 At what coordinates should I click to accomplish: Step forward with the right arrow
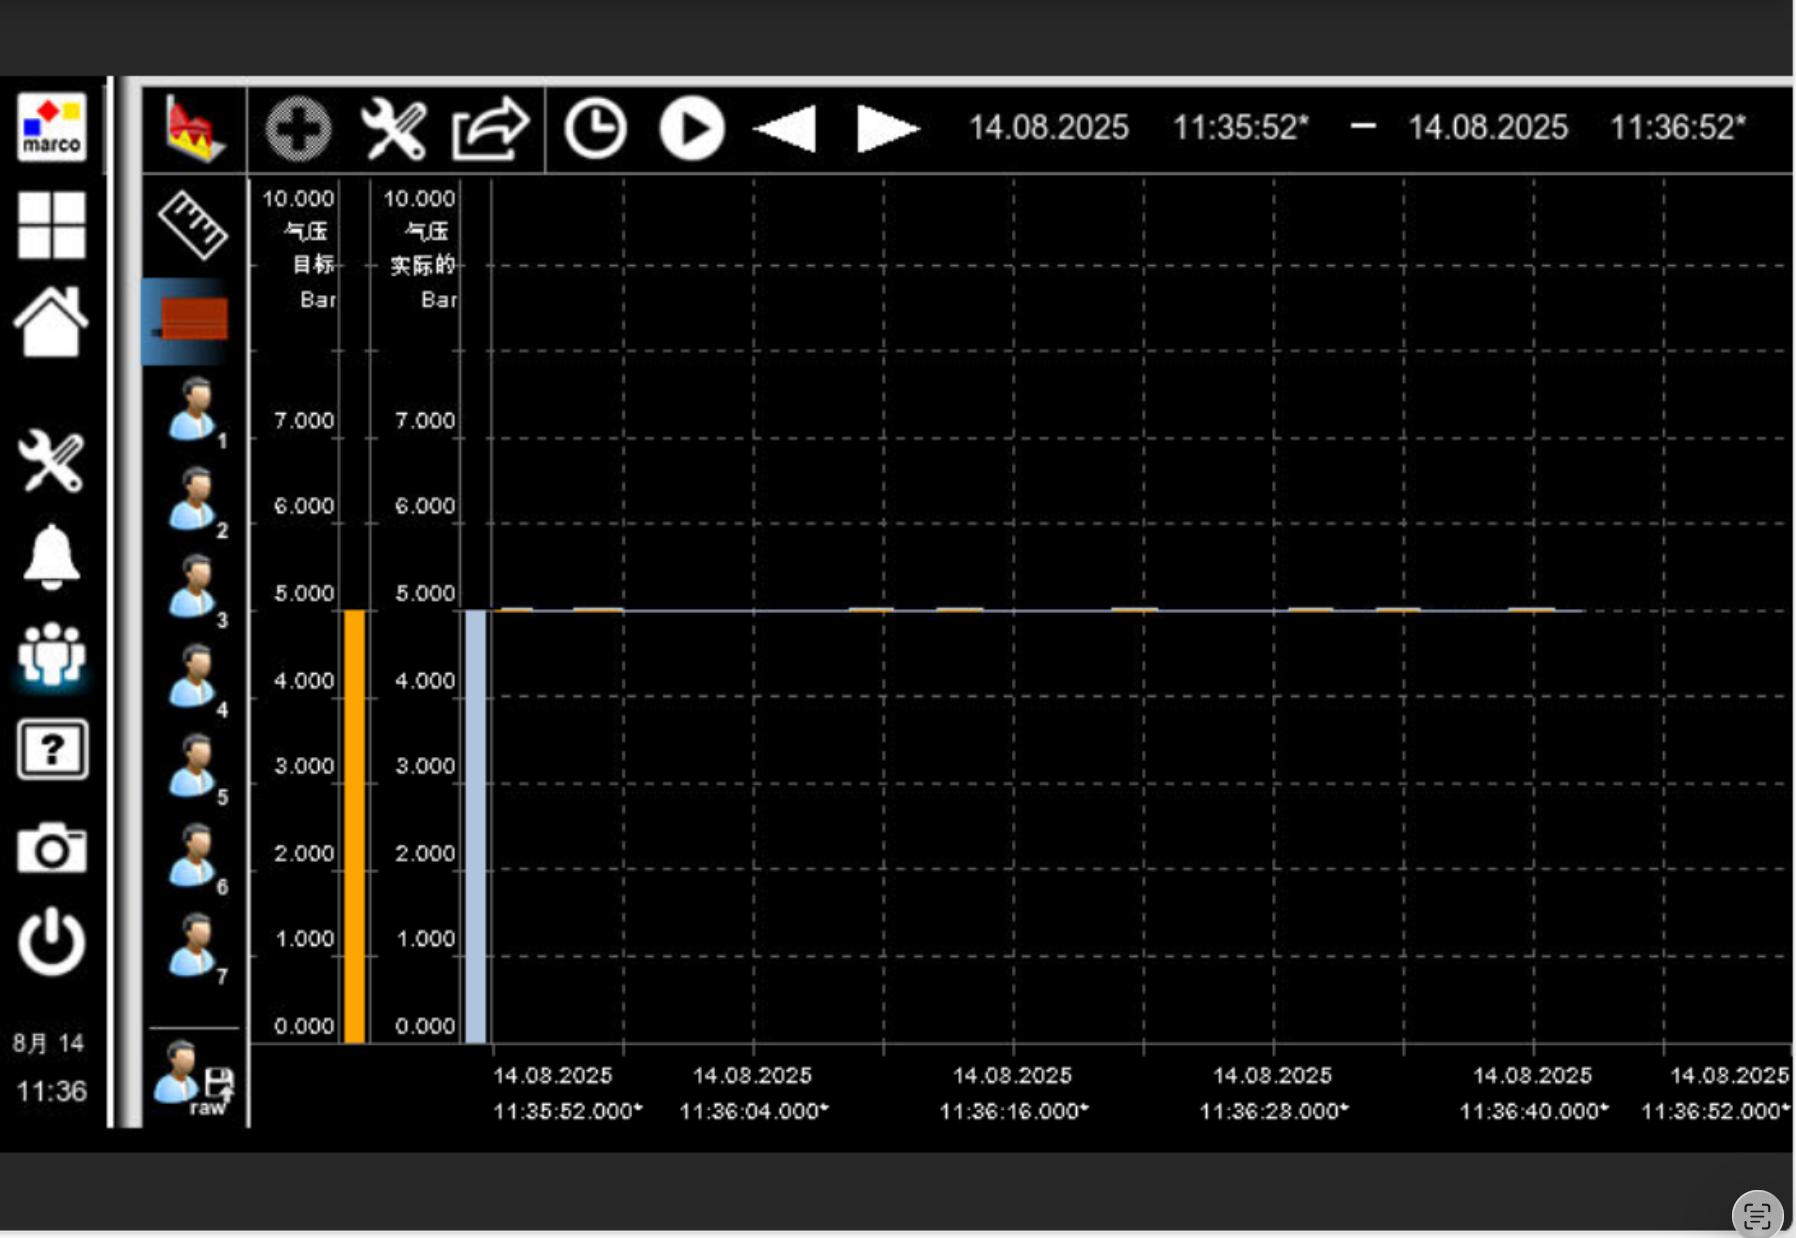886,129
